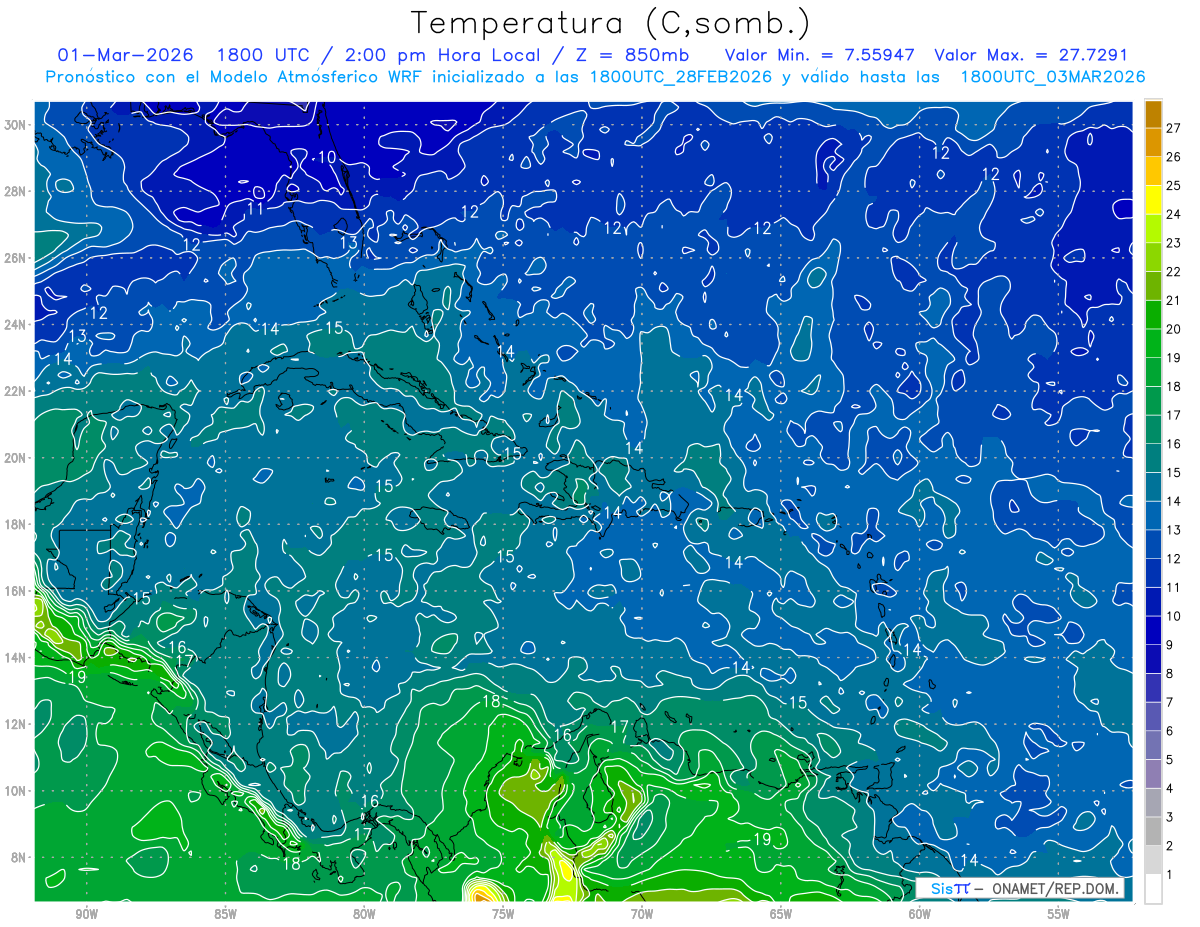Screen dimensions: 1200x927
Task: Click the '20N' latitude axis label
Action: click(x=17, y=458)
